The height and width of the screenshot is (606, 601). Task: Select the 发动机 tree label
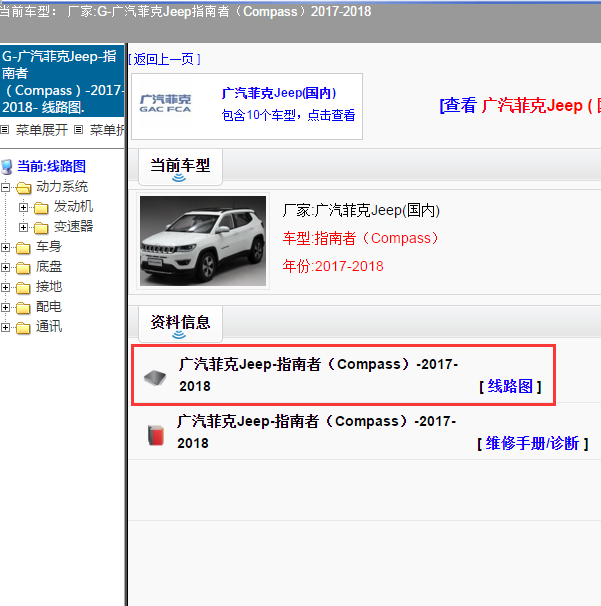[73, 206]
